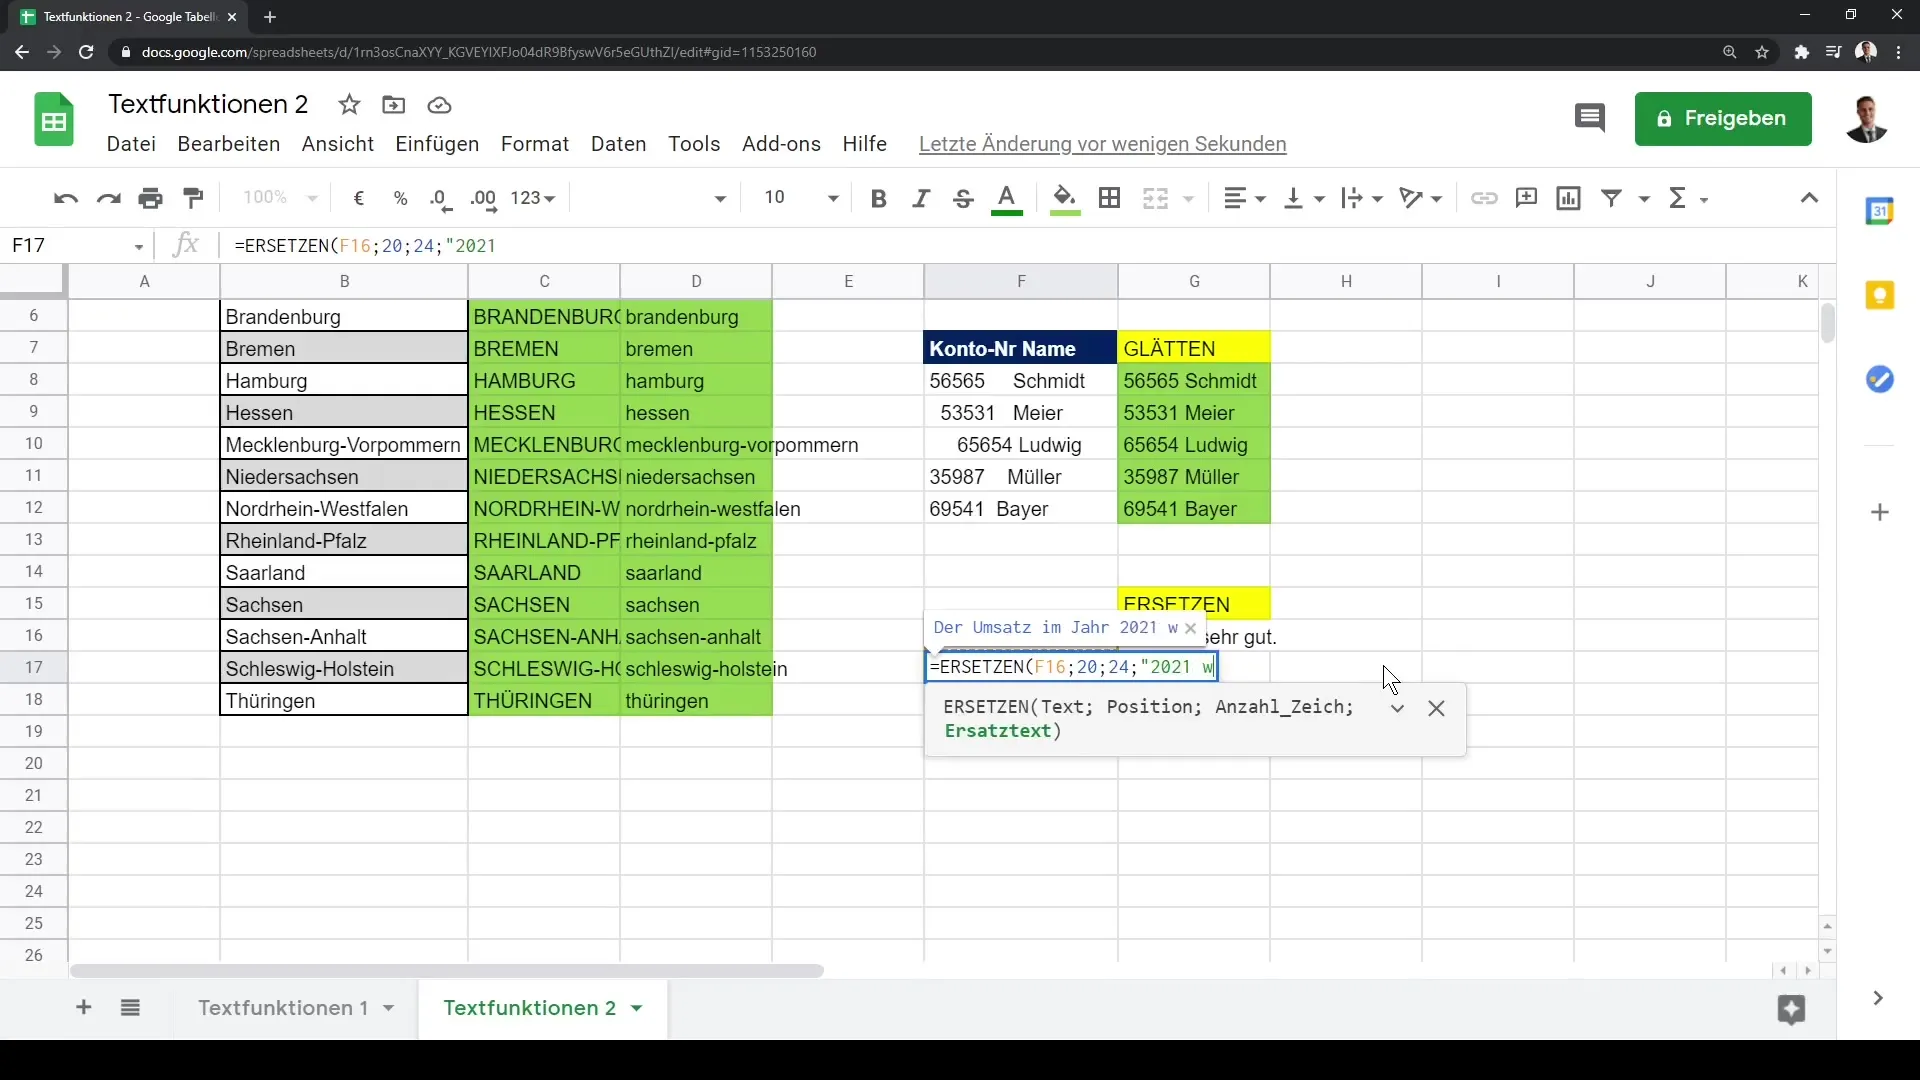Screen dimensions: 1920x1080
Task: Print the spreadsheet via printer icon
Action: [x=151, y=198]
